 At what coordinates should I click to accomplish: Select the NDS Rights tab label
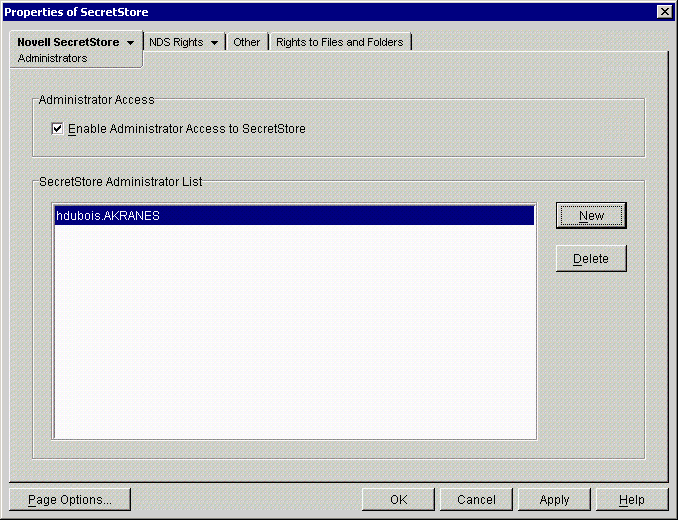tap(176, 42)
